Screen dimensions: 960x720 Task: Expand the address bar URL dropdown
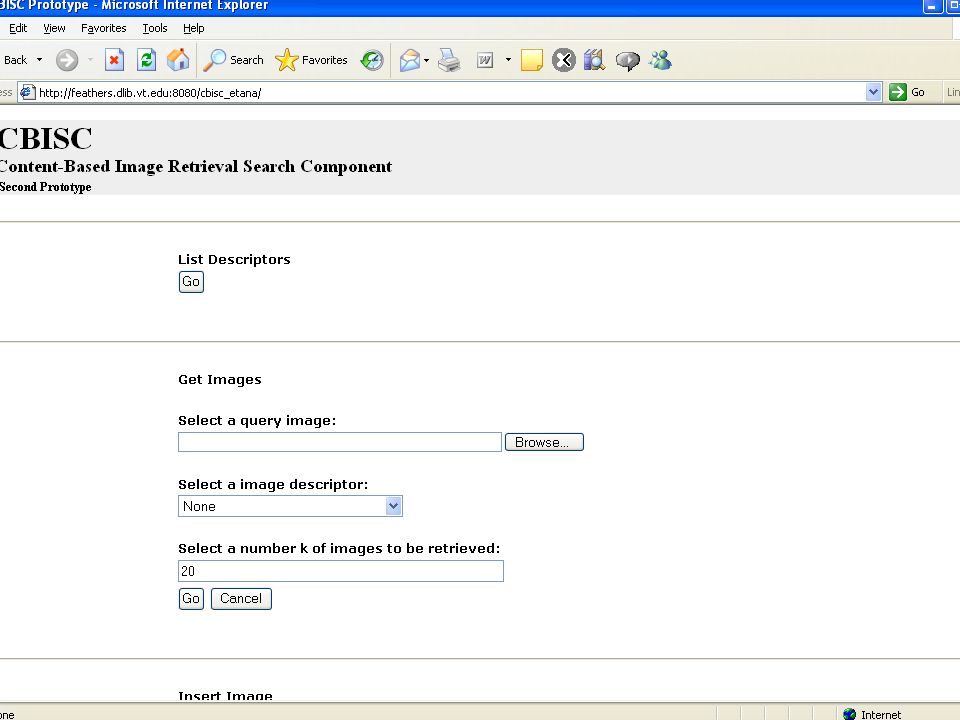coord(873,92)
